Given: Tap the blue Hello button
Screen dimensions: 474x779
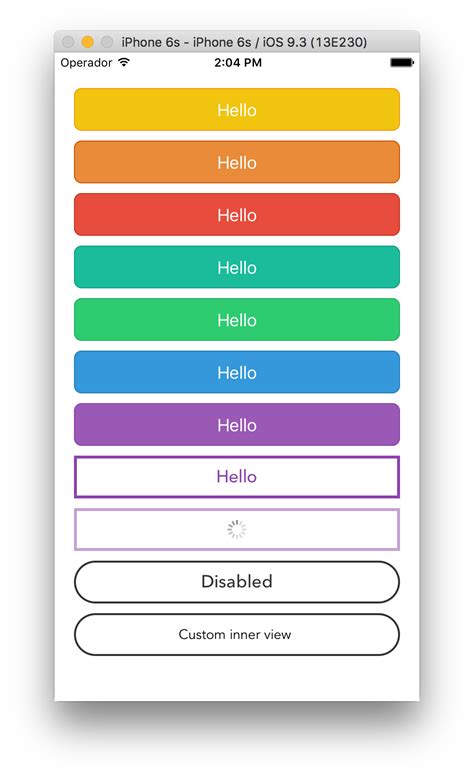Looking at the screenshot, I should pyautogui.click(x=237, y=372).
